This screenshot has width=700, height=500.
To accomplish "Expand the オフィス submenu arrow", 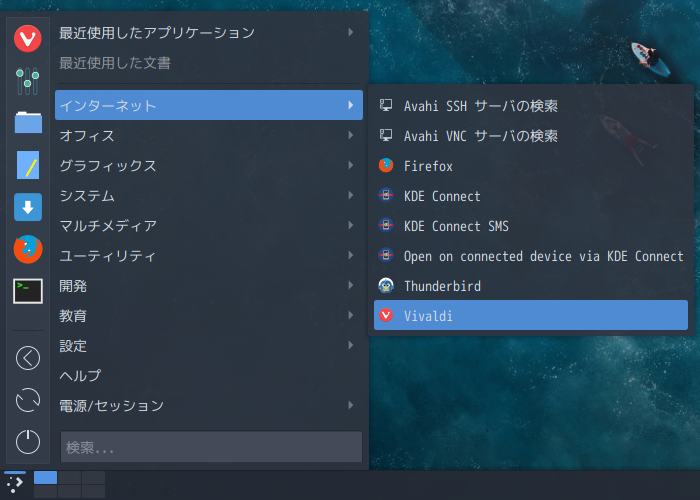I will click(351, 135).
